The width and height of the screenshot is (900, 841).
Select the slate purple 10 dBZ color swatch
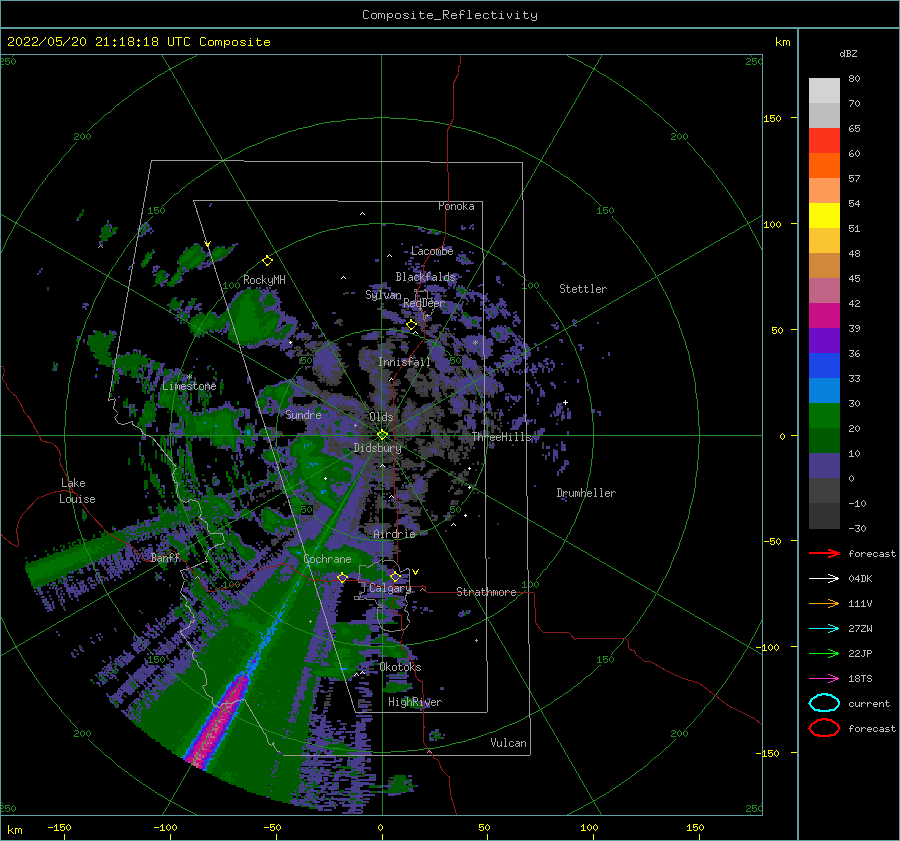point(824,465)
